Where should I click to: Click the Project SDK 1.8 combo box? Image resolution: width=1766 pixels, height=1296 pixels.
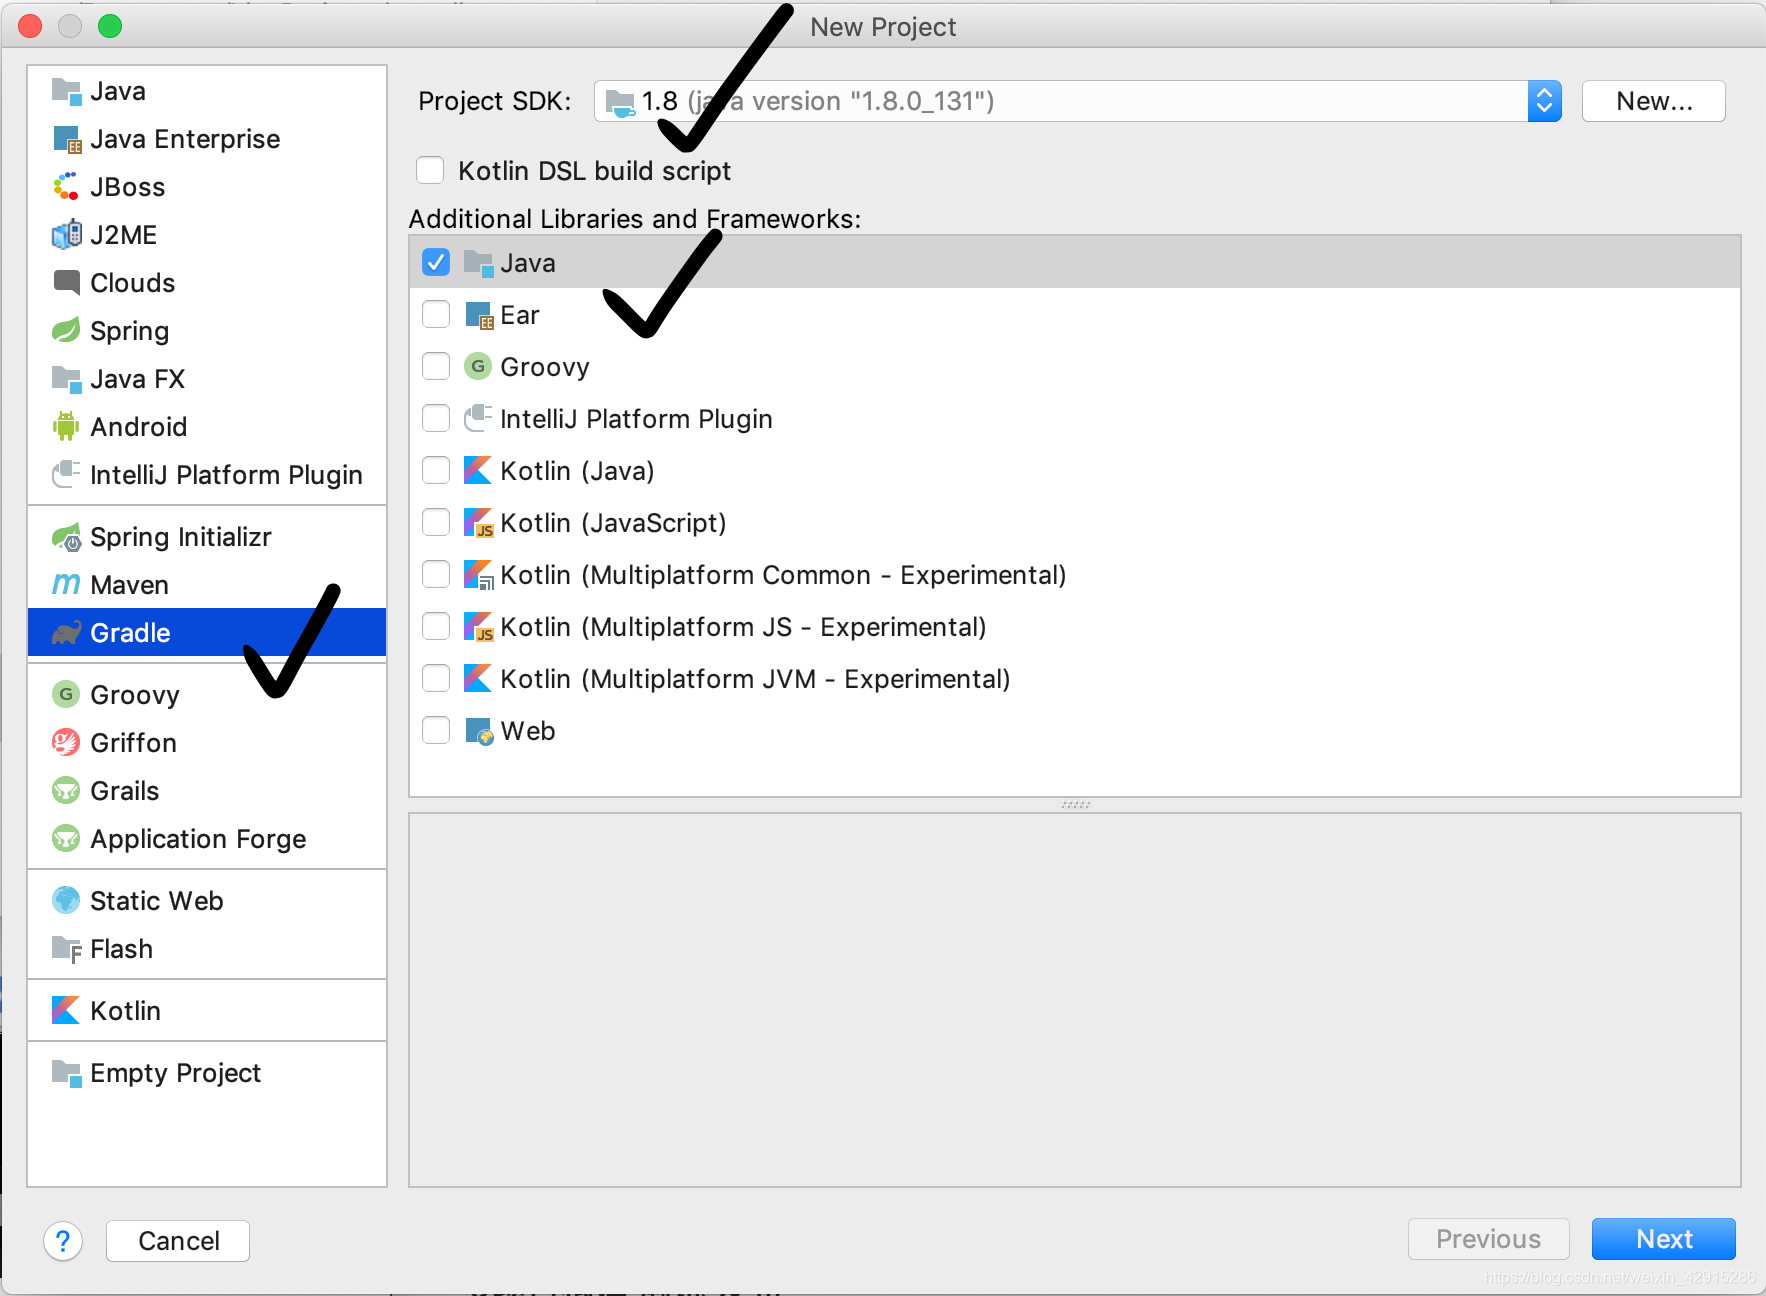click(1077, 101)
